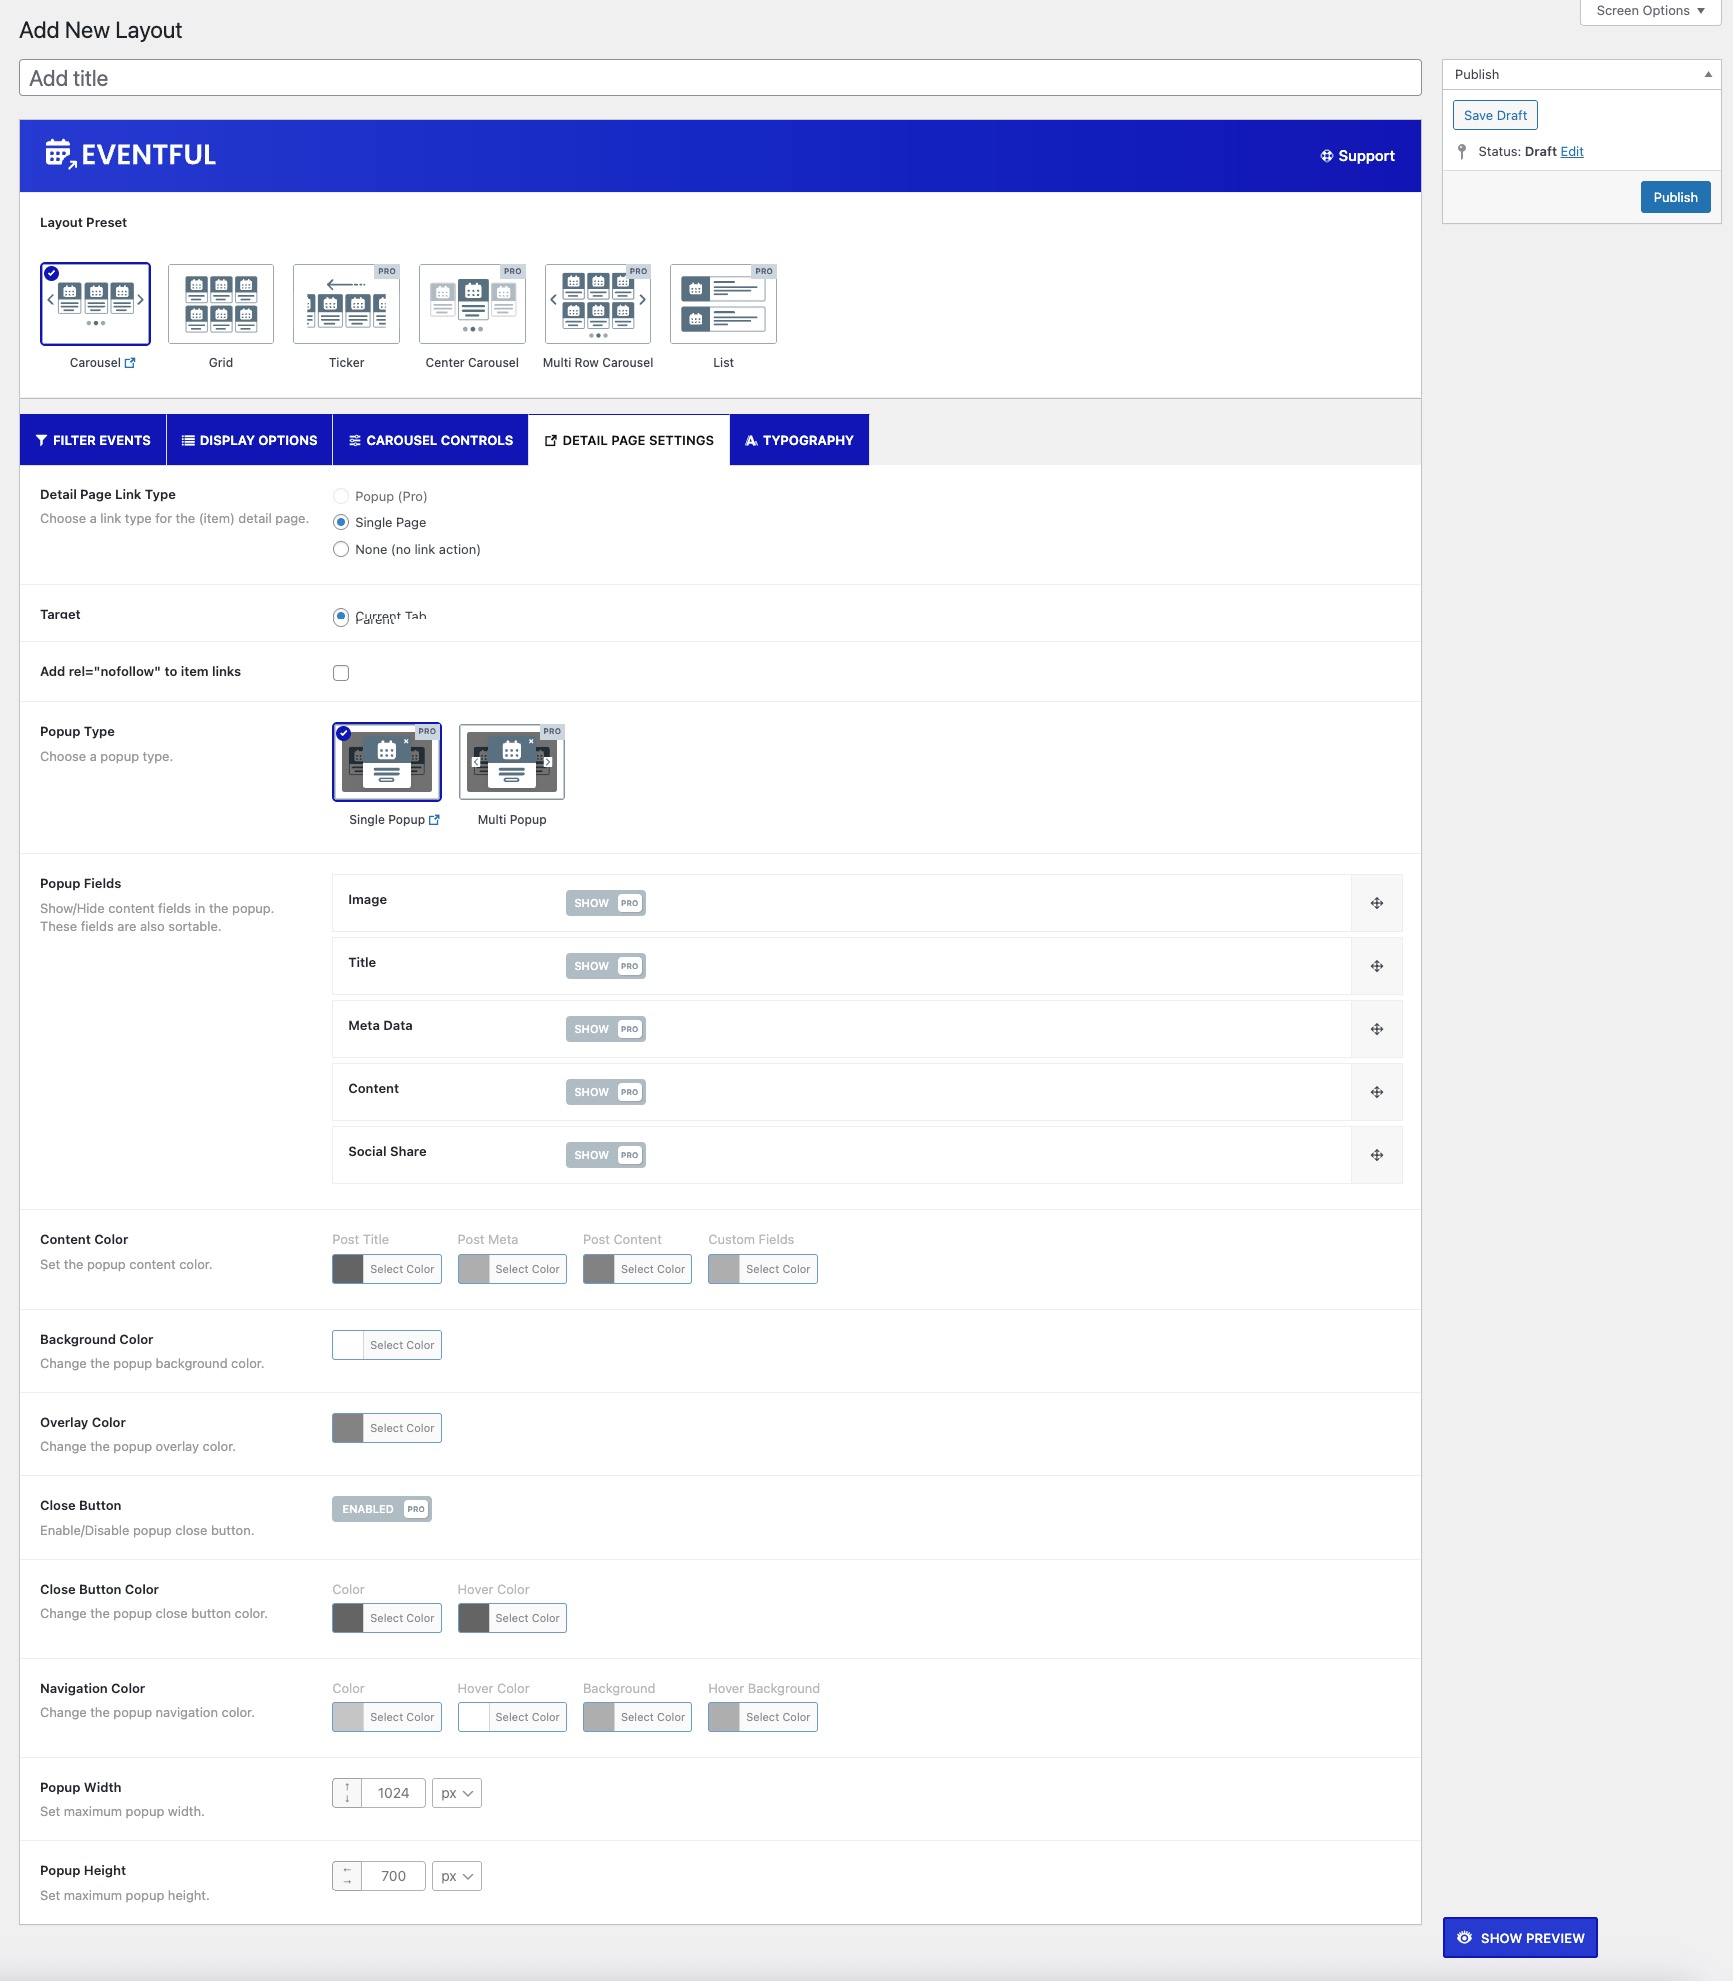Viewport: 1733px width, 1981px height.
Task: Pick the Ticker layout preset icon
Action: point(346,304)
